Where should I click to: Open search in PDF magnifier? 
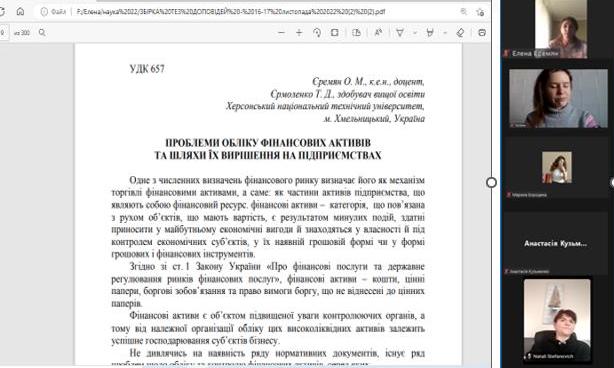click(x=42, y=33)
